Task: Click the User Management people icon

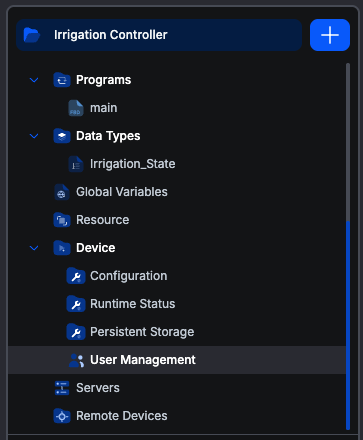Action: coord(76,360)
